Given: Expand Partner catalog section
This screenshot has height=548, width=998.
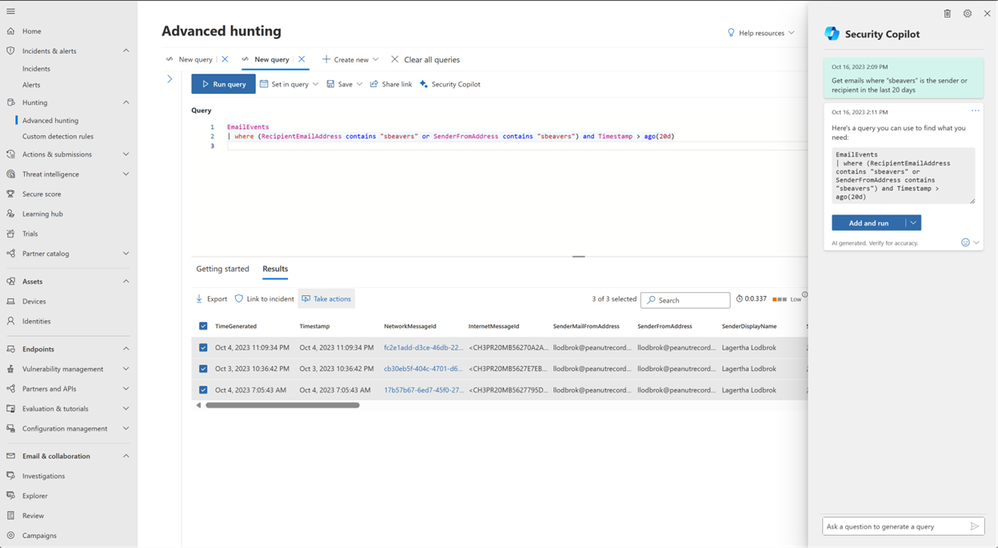Looking at the screenshot, I should coord(126,253).
